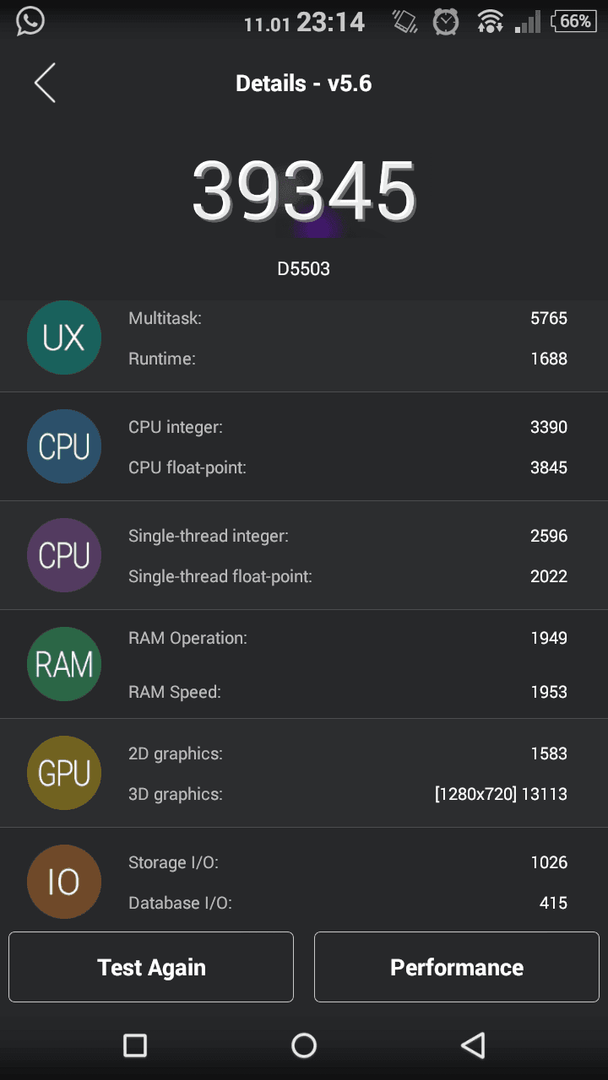
Task: Tap the teal UX circle icon
Action: (64, 338)
